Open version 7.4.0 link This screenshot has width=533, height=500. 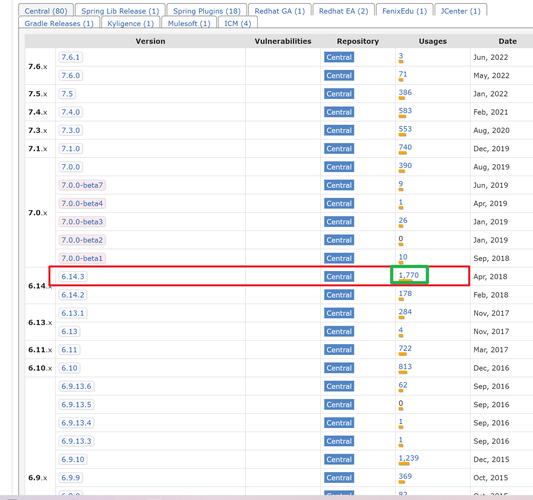tap(70, 112)
